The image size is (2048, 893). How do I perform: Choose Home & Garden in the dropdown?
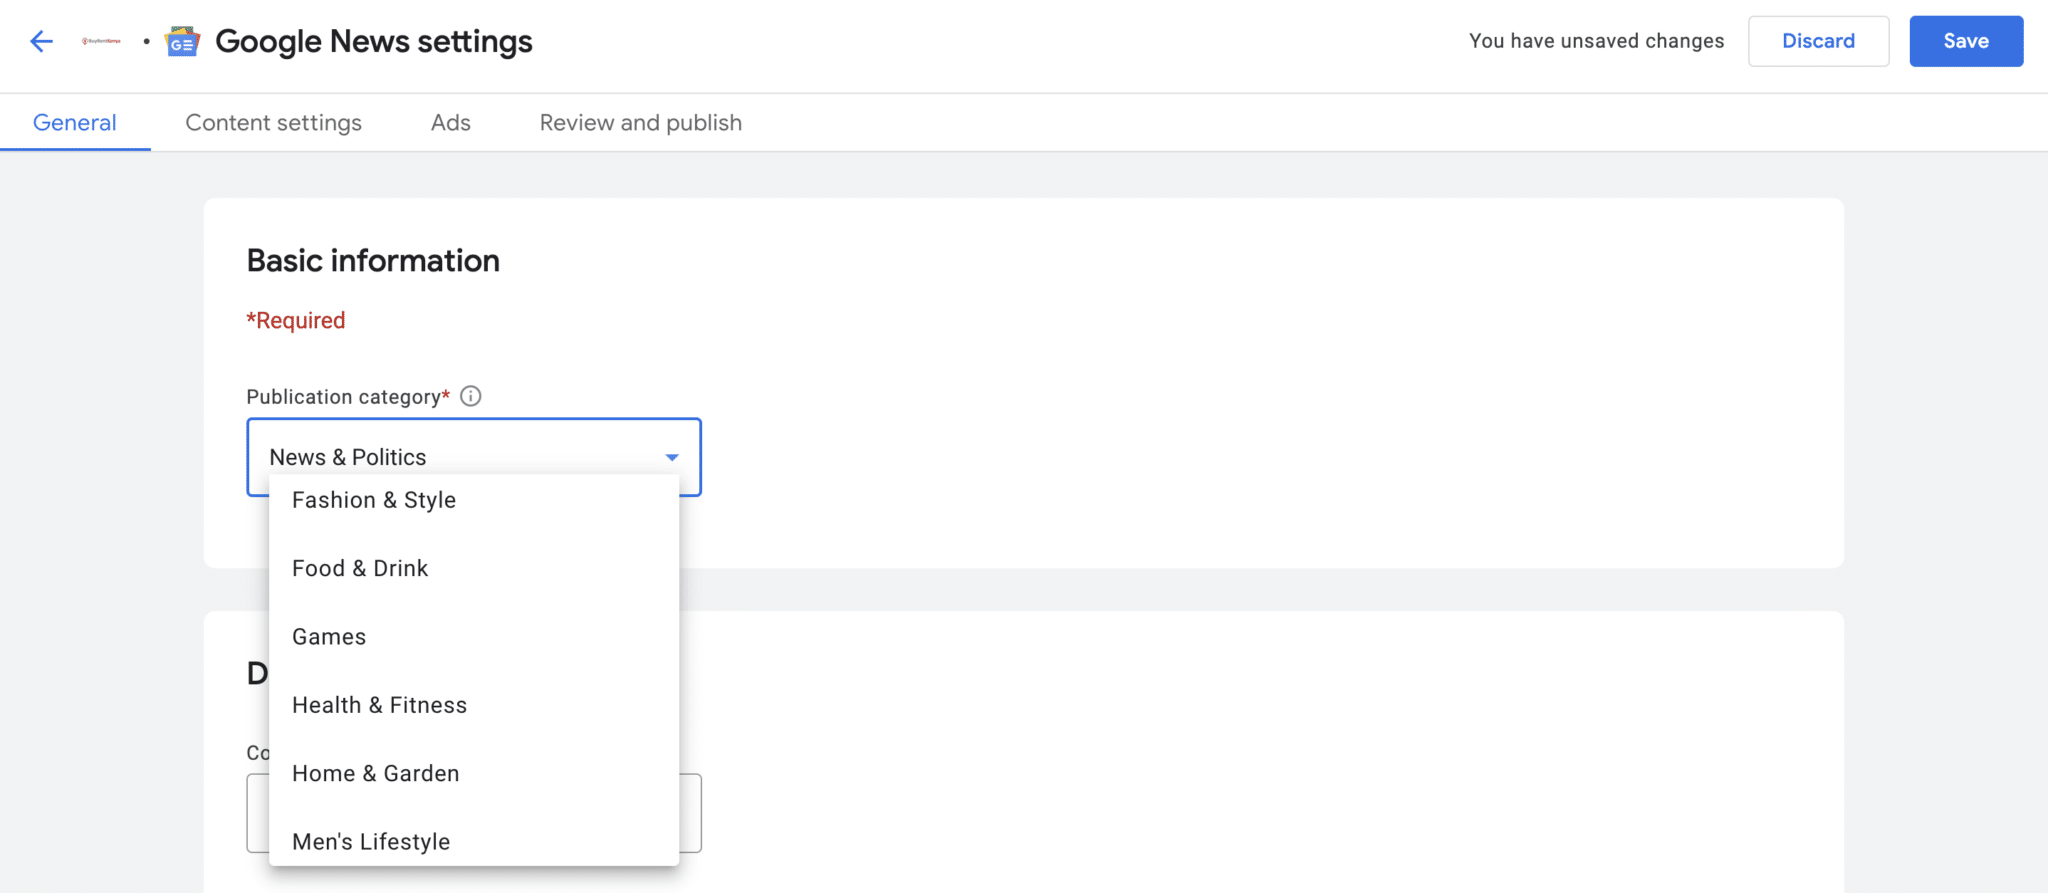pyautogui.click(x=376, y=773)
